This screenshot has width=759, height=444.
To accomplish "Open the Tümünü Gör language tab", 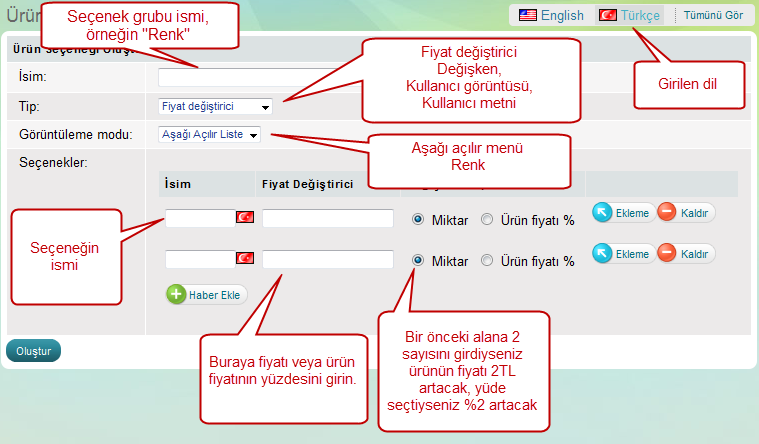I will click(x=712, y=15).
